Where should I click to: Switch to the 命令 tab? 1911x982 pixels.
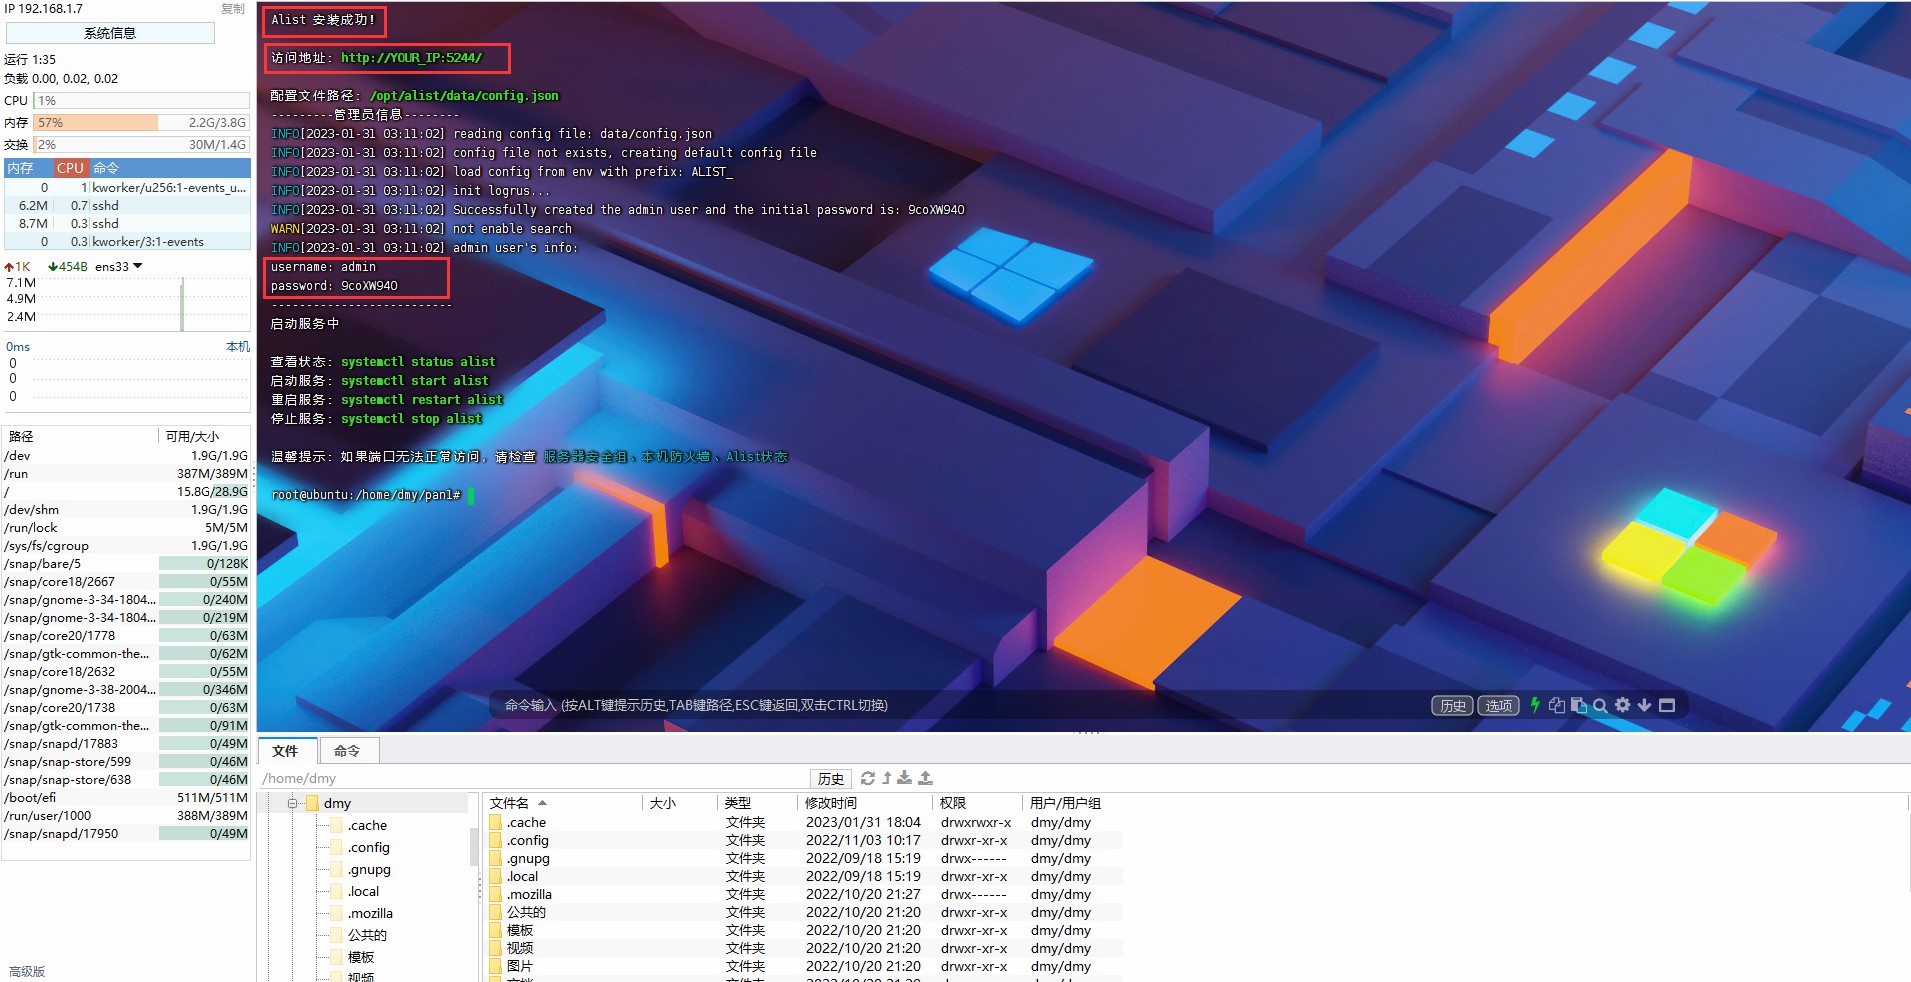(348, 751)
